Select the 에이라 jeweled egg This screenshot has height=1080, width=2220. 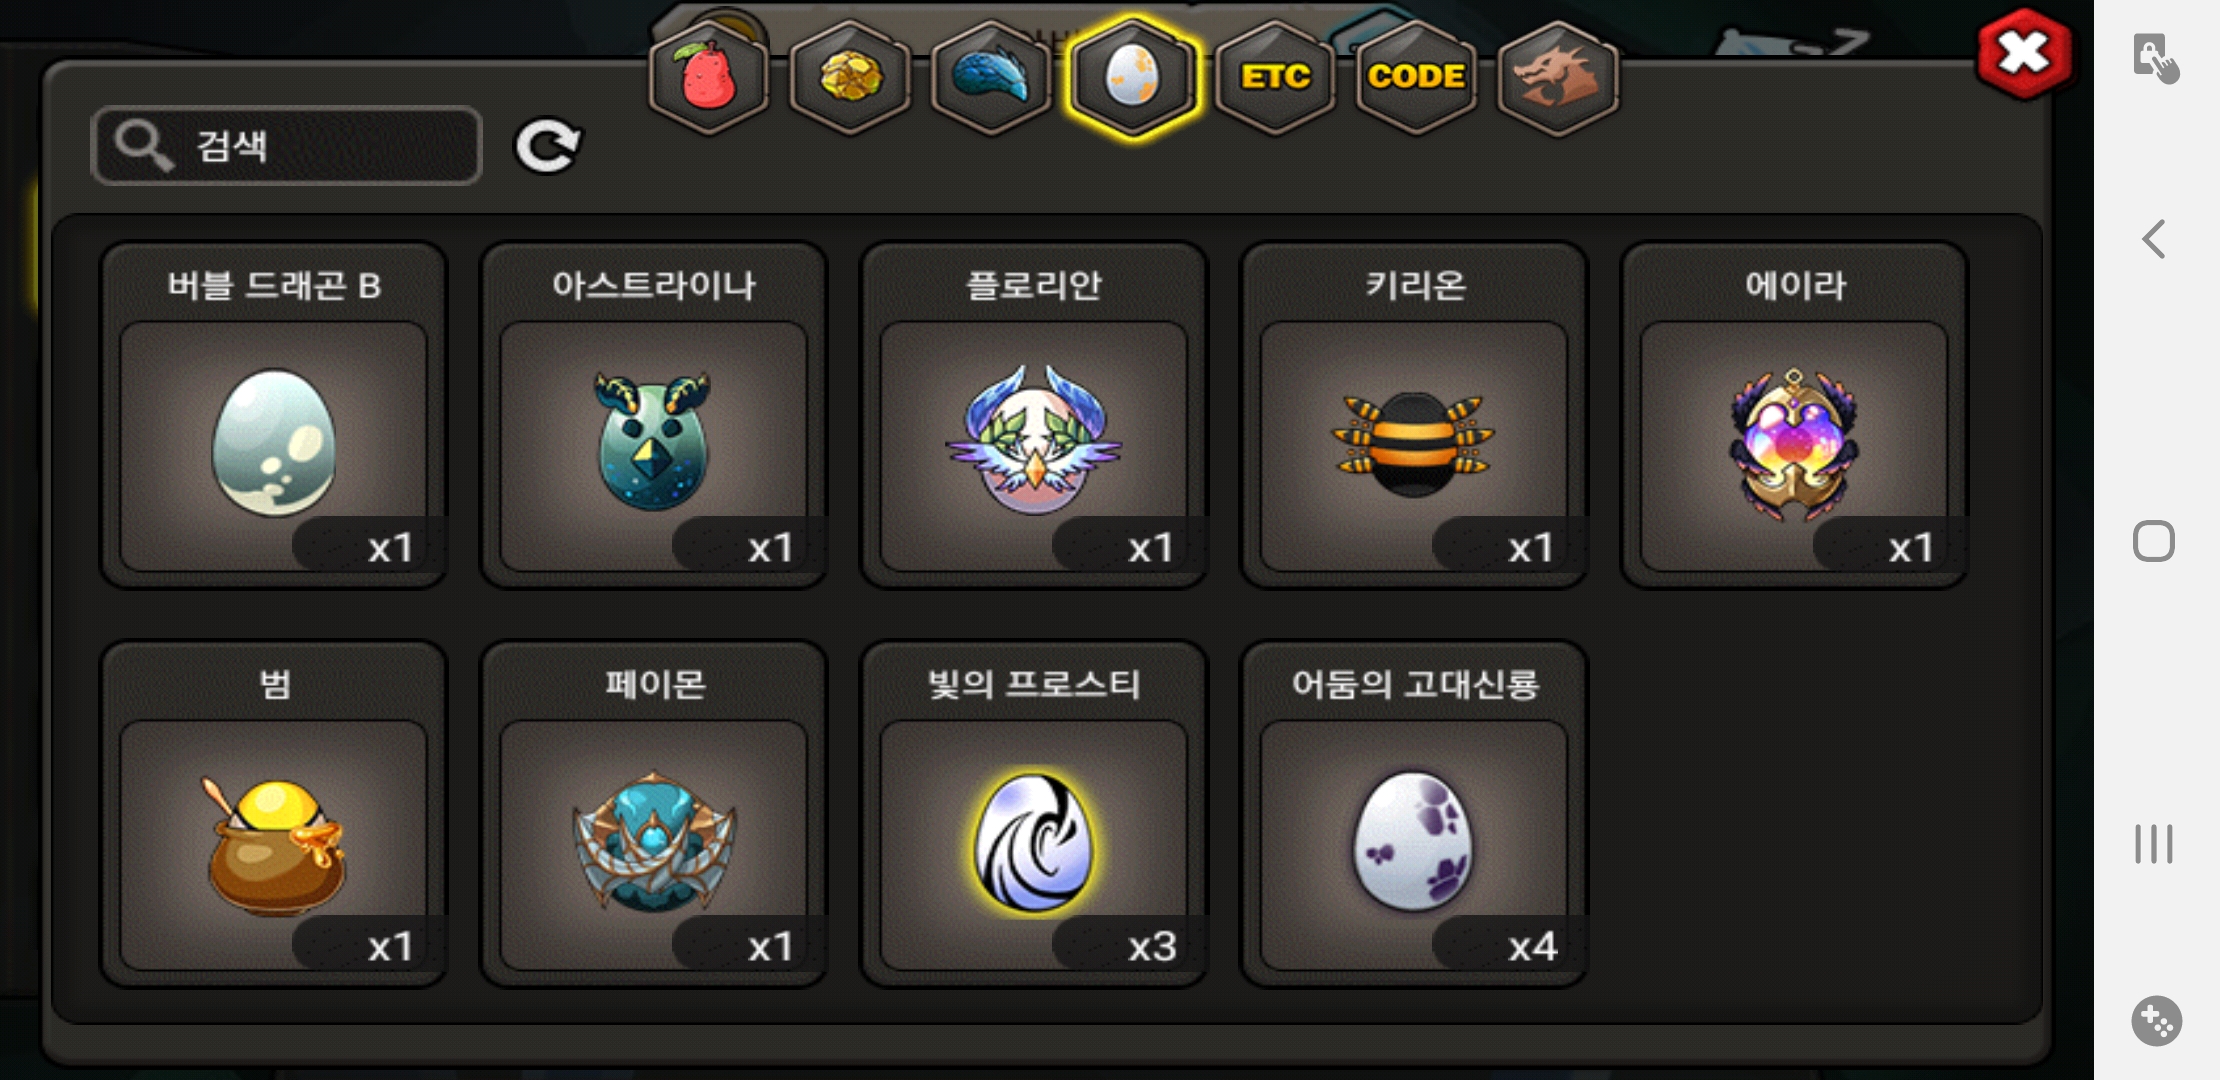[x=1794, y=415]
